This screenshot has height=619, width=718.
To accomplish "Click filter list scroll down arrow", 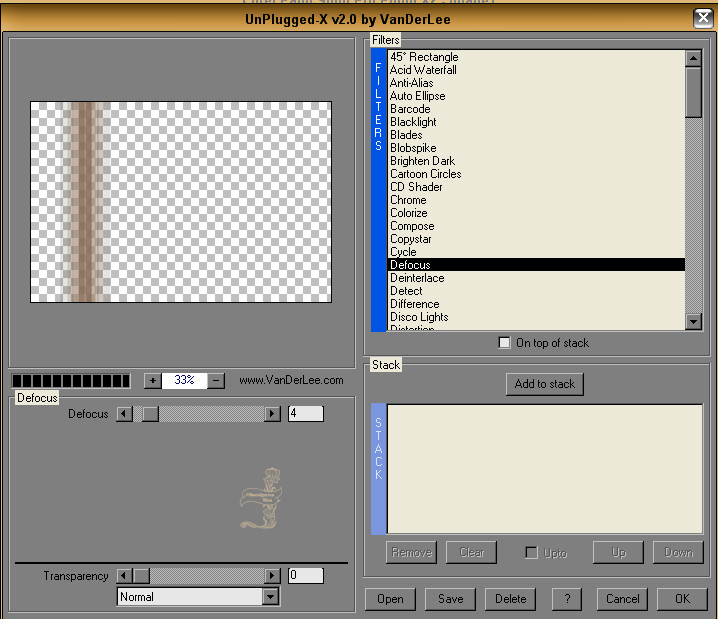I will click(x=694, y=321).
